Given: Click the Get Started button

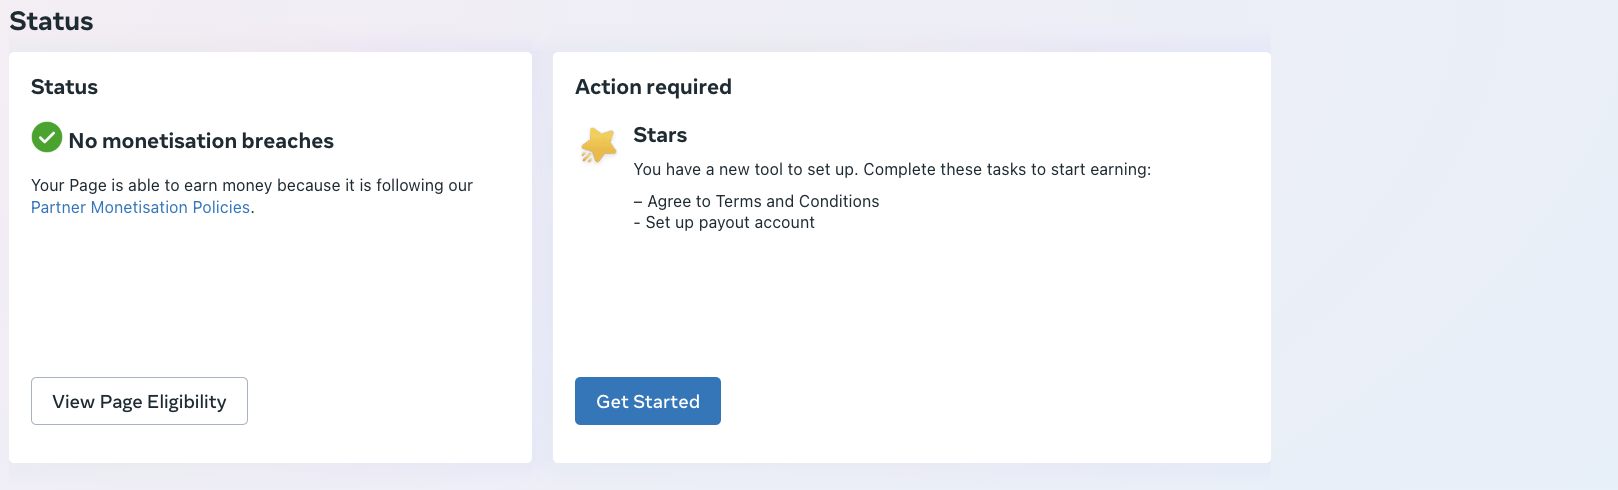Looking at the screenshot, I should (648, 401).
